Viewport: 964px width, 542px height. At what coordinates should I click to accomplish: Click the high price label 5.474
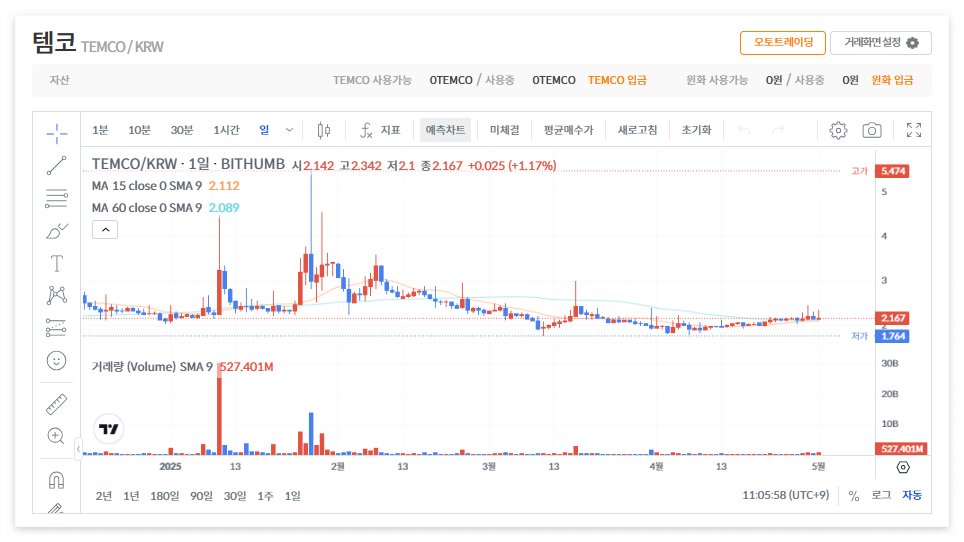pos(893,171)
